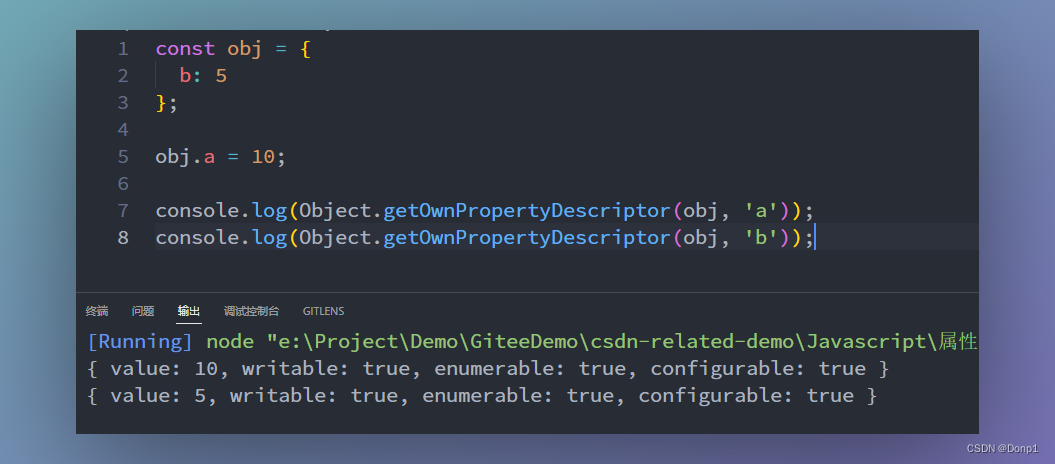The width and height of the screenshot is (1055, 464).
Task: Switch to the 问题 panel tab
Action: coord(143,311)
